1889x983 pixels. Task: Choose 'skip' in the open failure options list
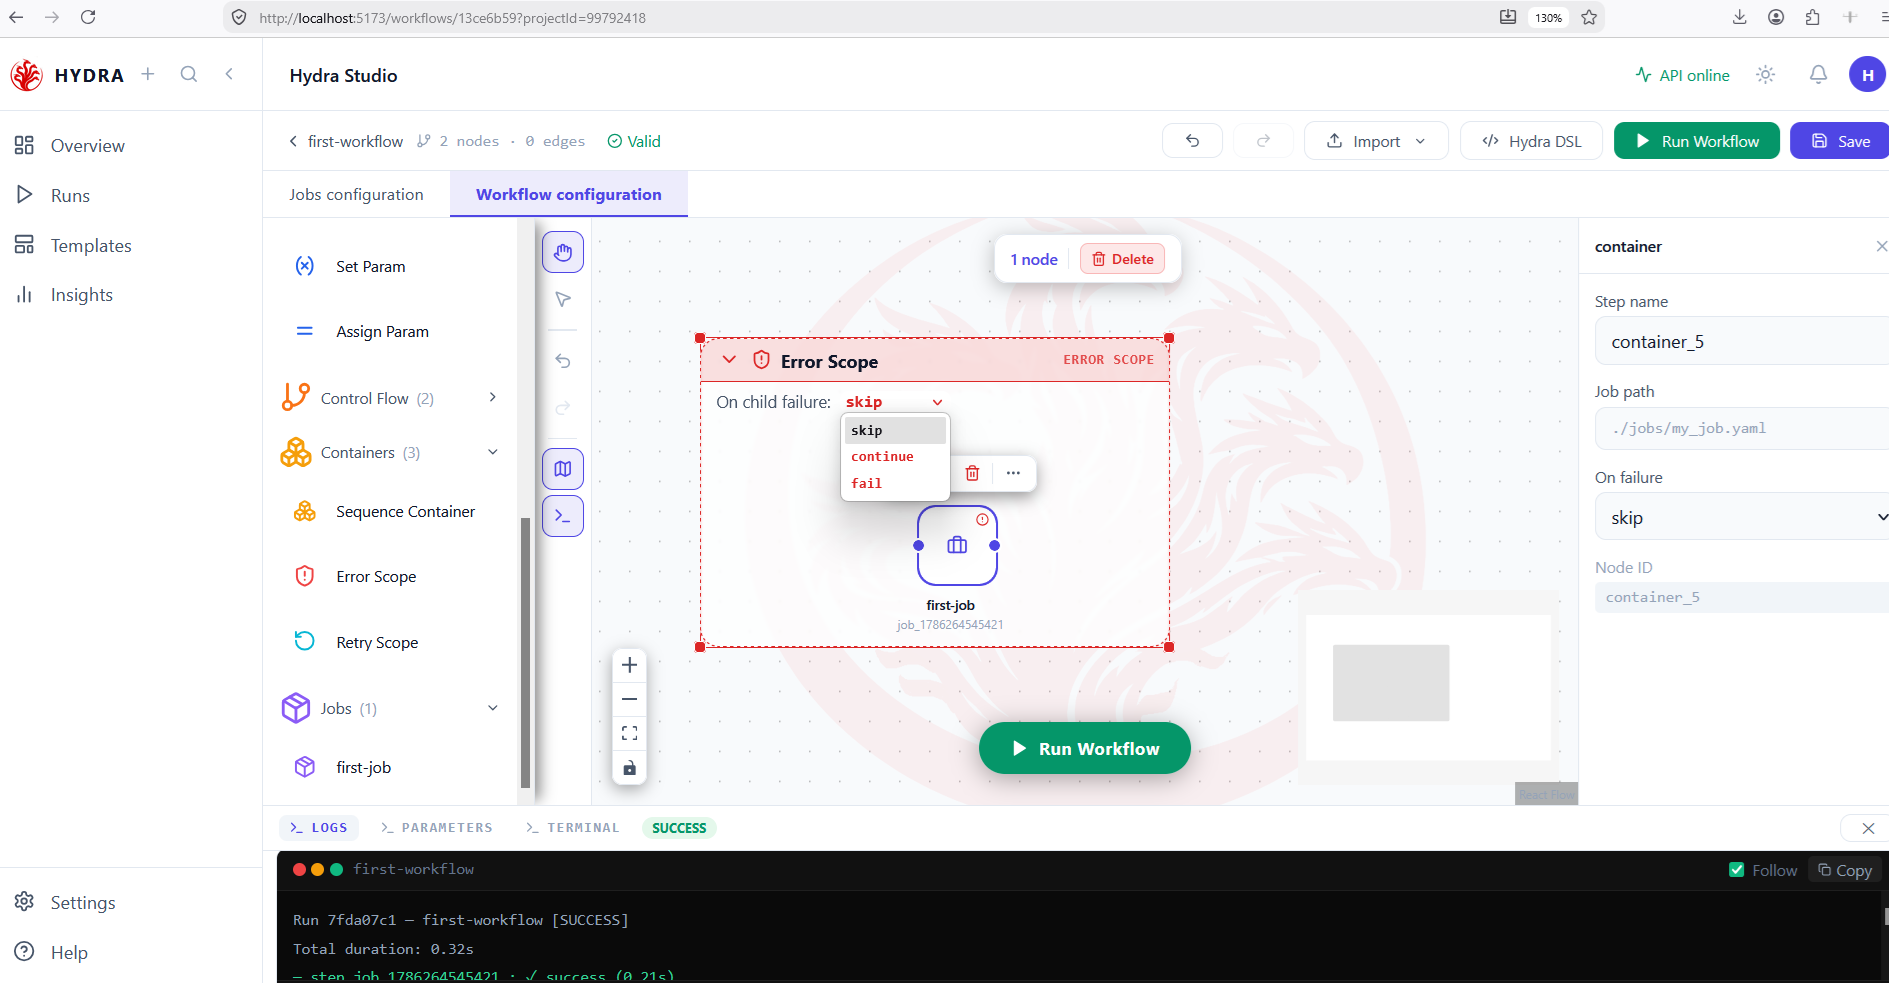[x=895, y=430]
